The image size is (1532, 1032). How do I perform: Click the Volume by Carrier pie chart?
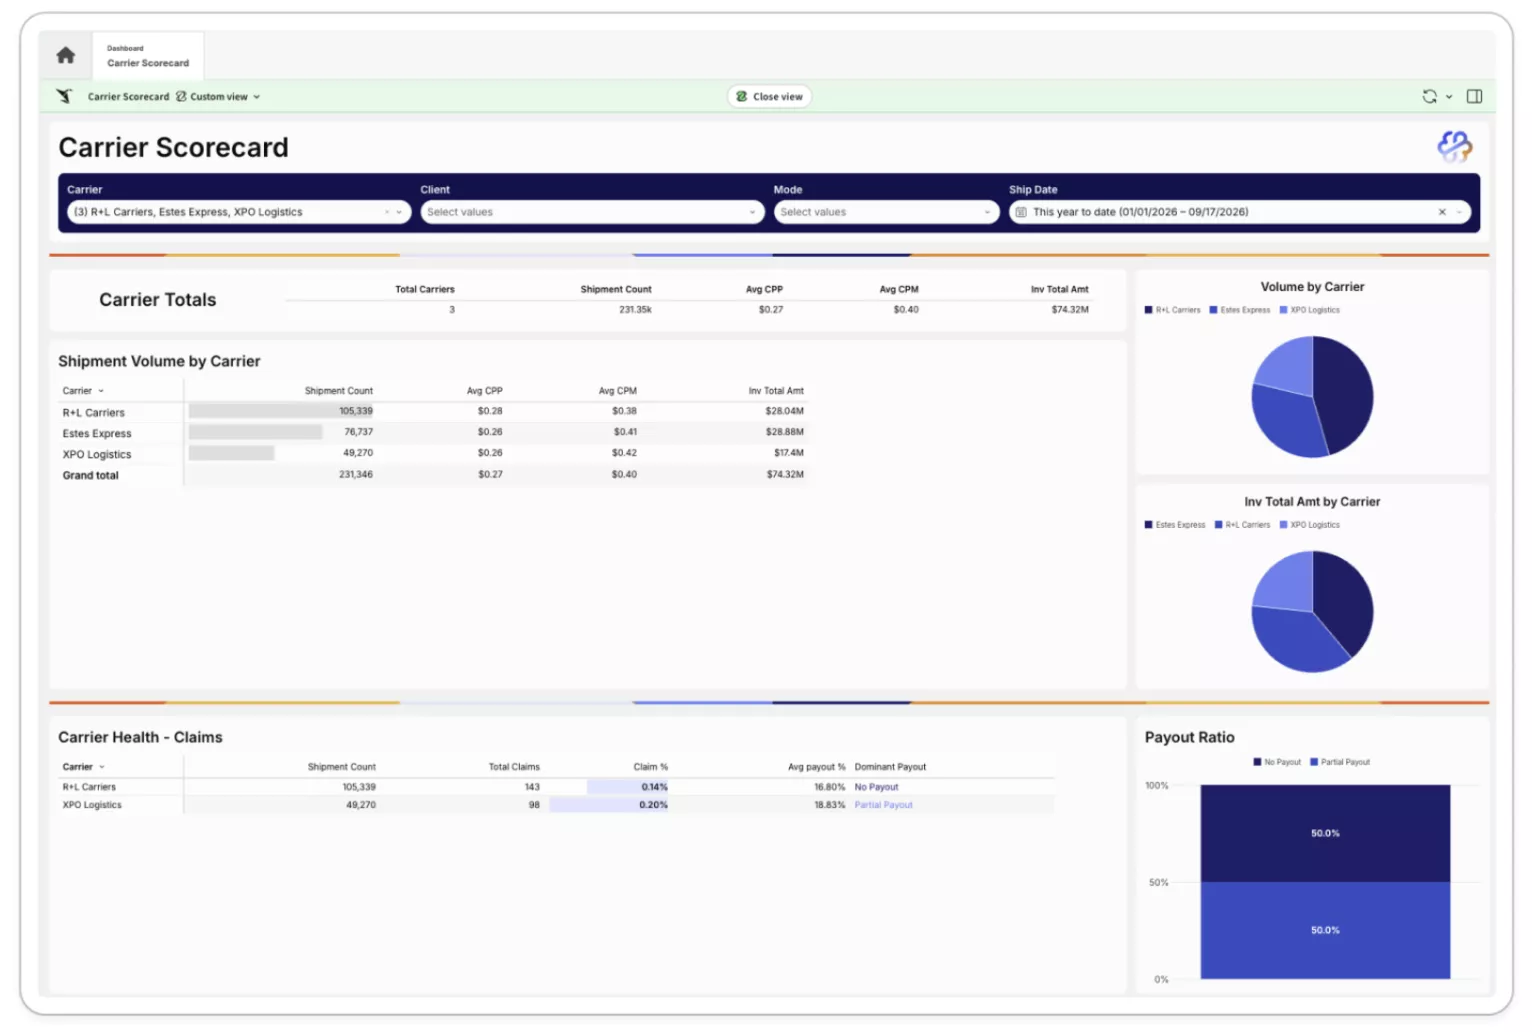[1312, 396]
